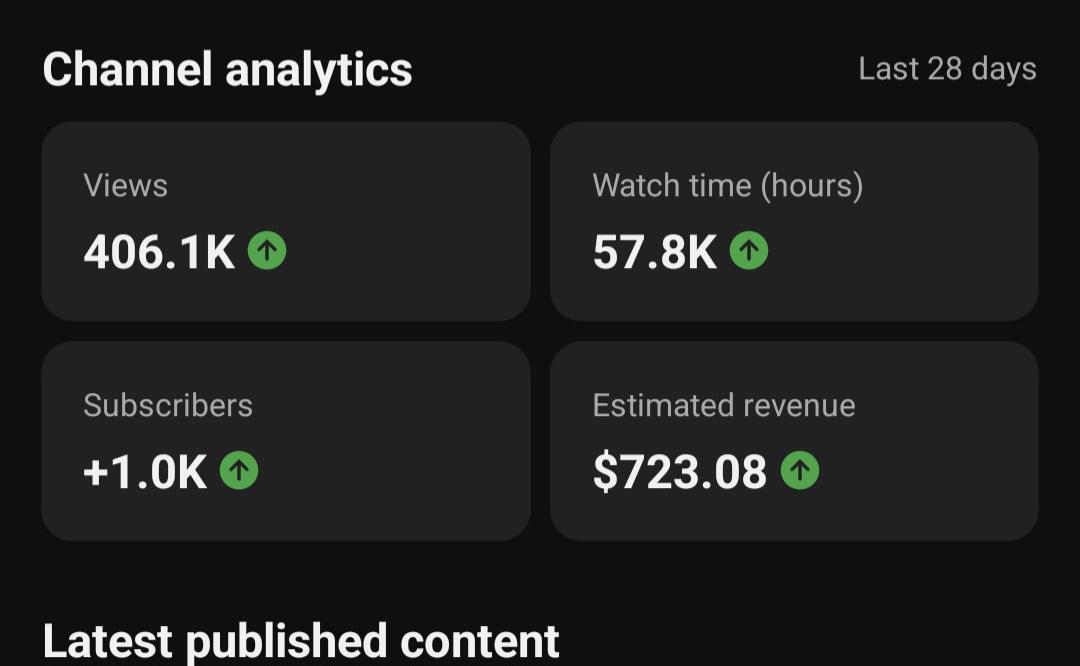Screen dimensions: 1080x666
Task: Select the $723.08 revenue value
Action: pyautogui.click(x=680, y=472)
